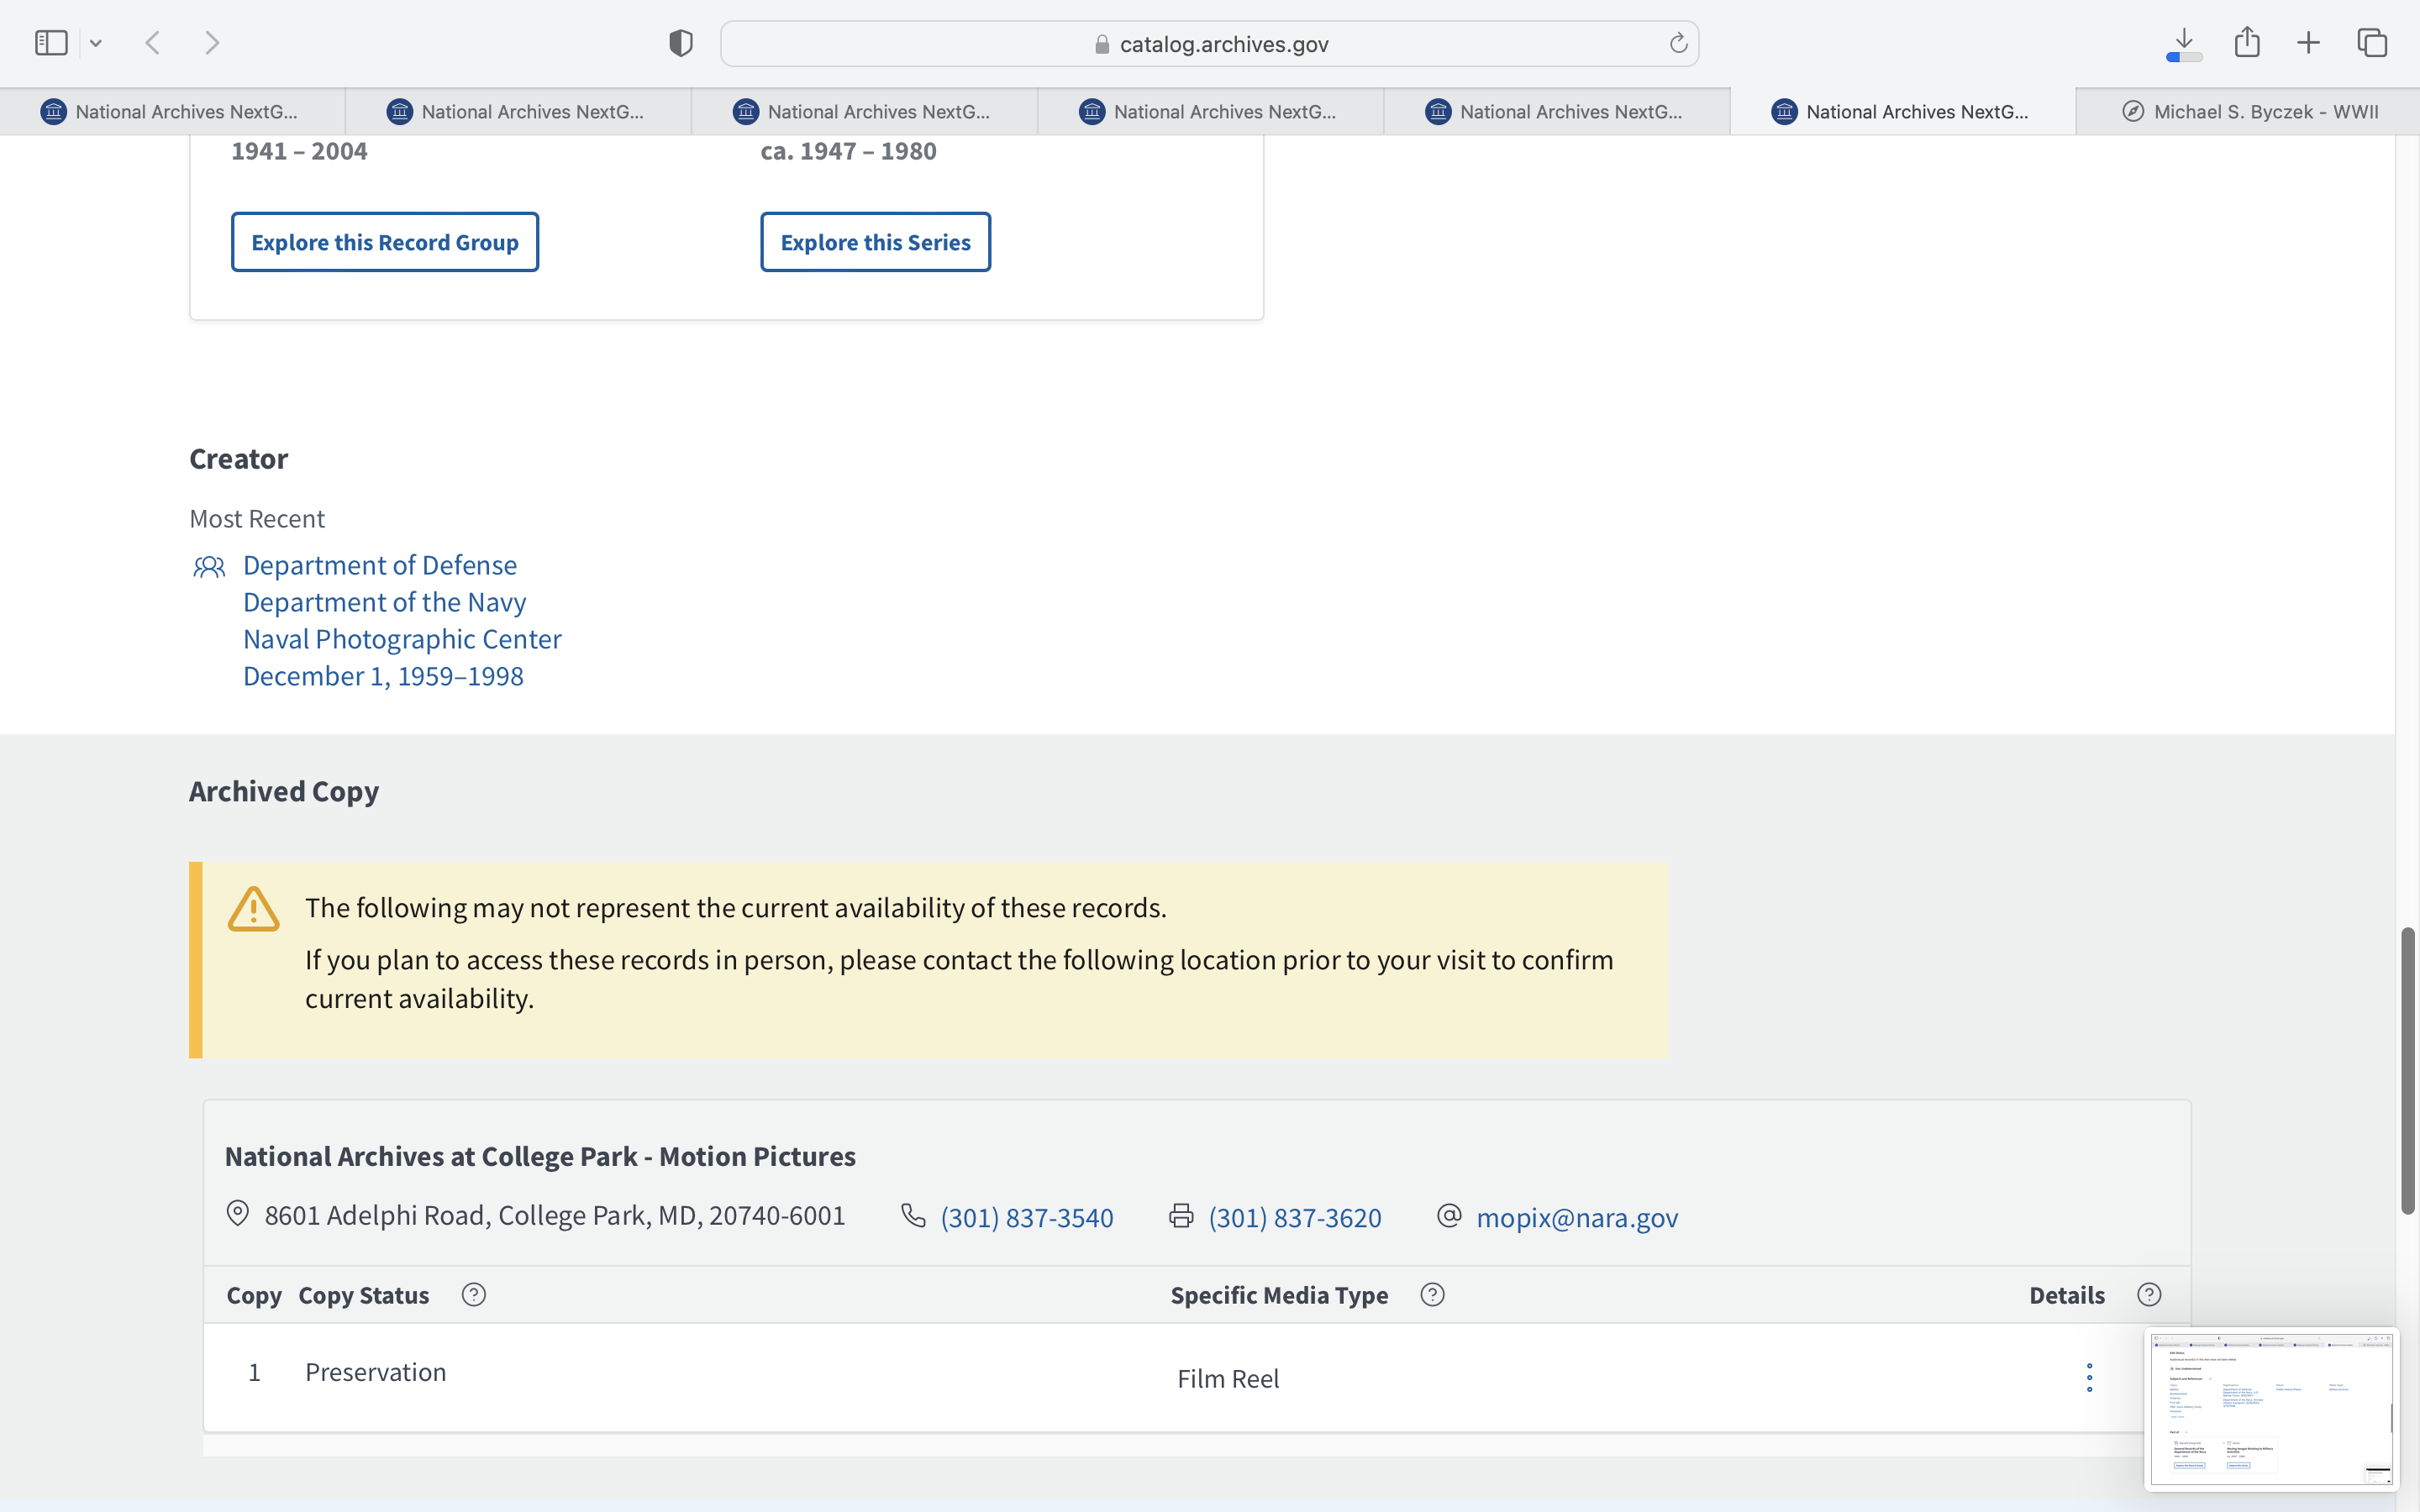Click the mopix@nara.gov email link
The image size is (2420, 1512).
point(1576,1217)
